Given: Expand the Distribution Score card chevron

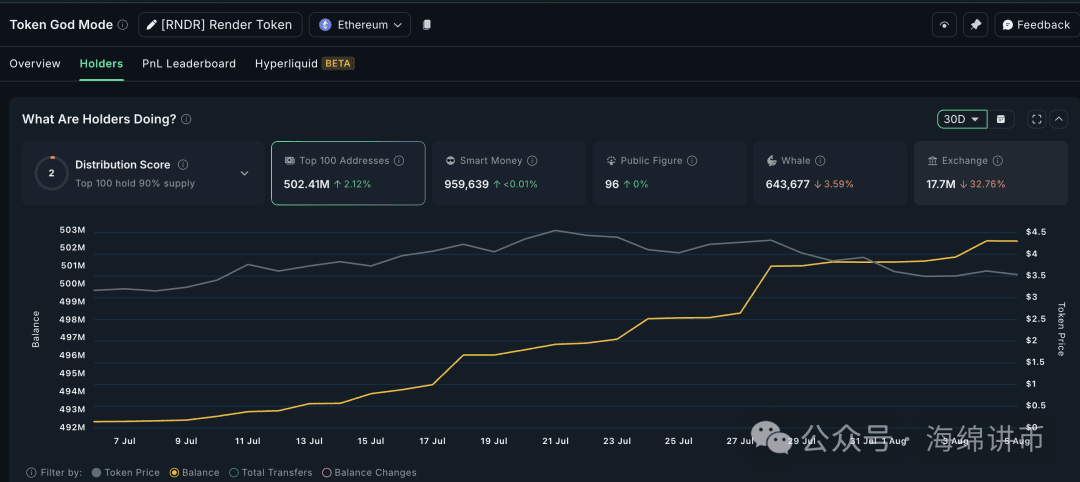Looking at the screenshot, I should click(245, 174).
